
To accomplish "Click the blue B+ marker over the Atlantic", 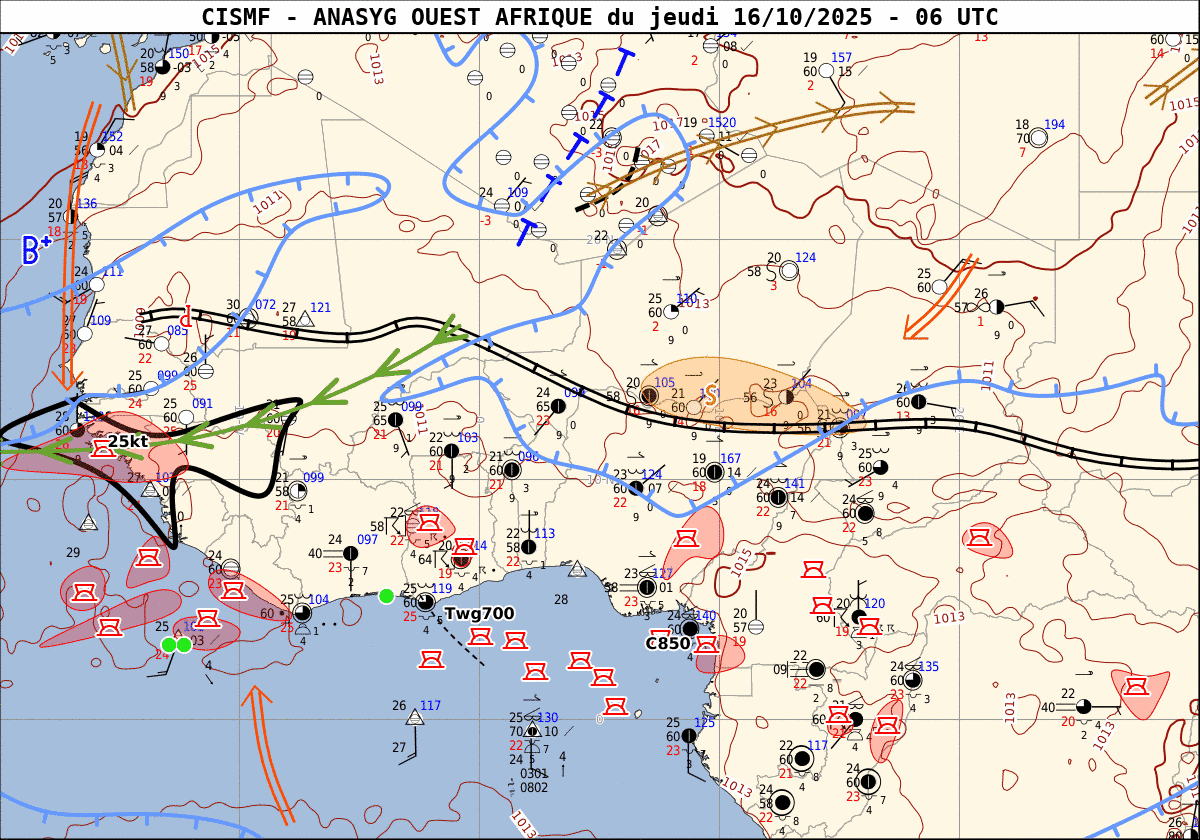I will click(35, 250).
